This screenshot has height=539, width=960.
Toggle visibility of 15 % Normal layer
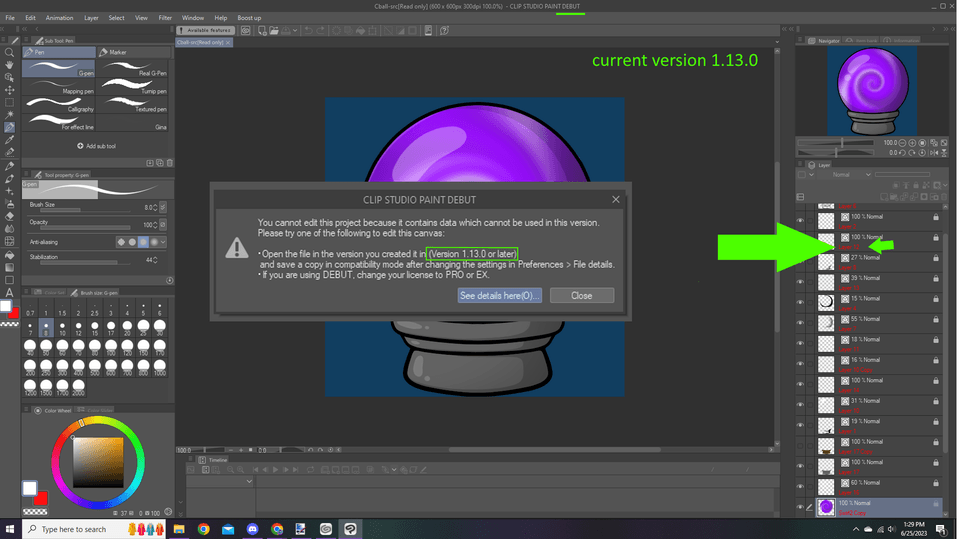(800, 303)
